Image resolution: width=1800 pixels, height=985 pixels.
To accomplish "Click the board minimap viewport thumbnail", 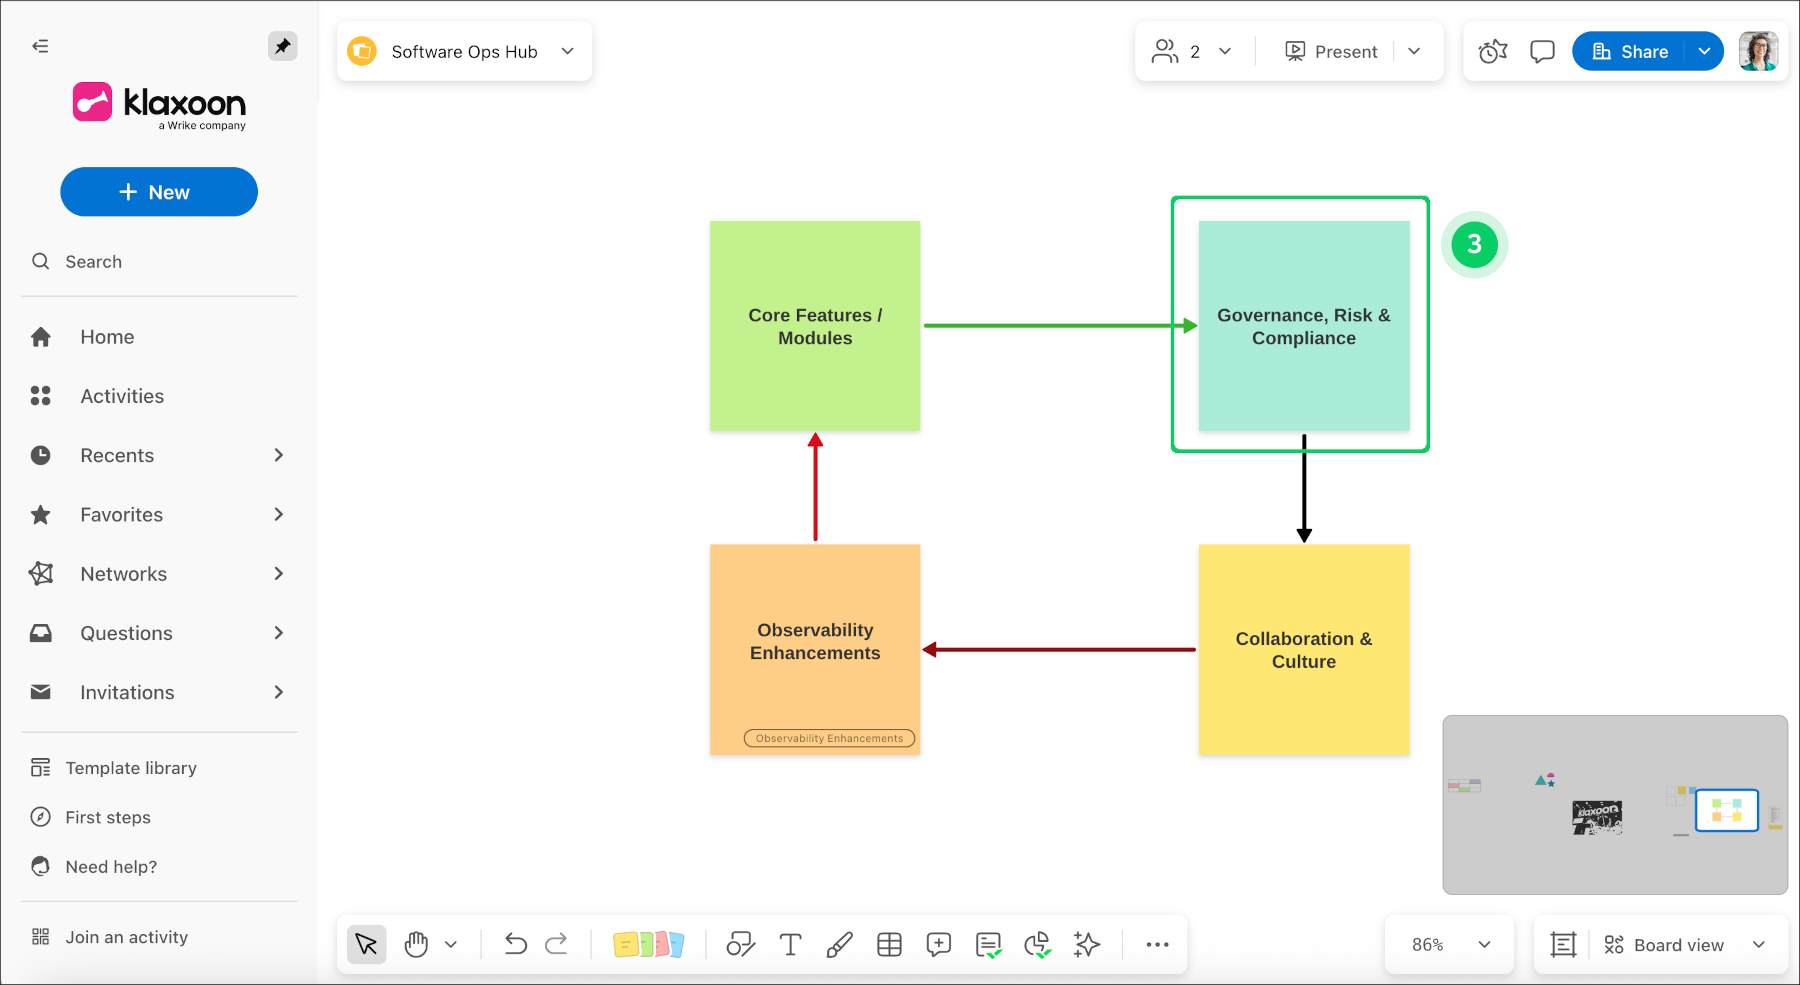I will click(1726, 810).
